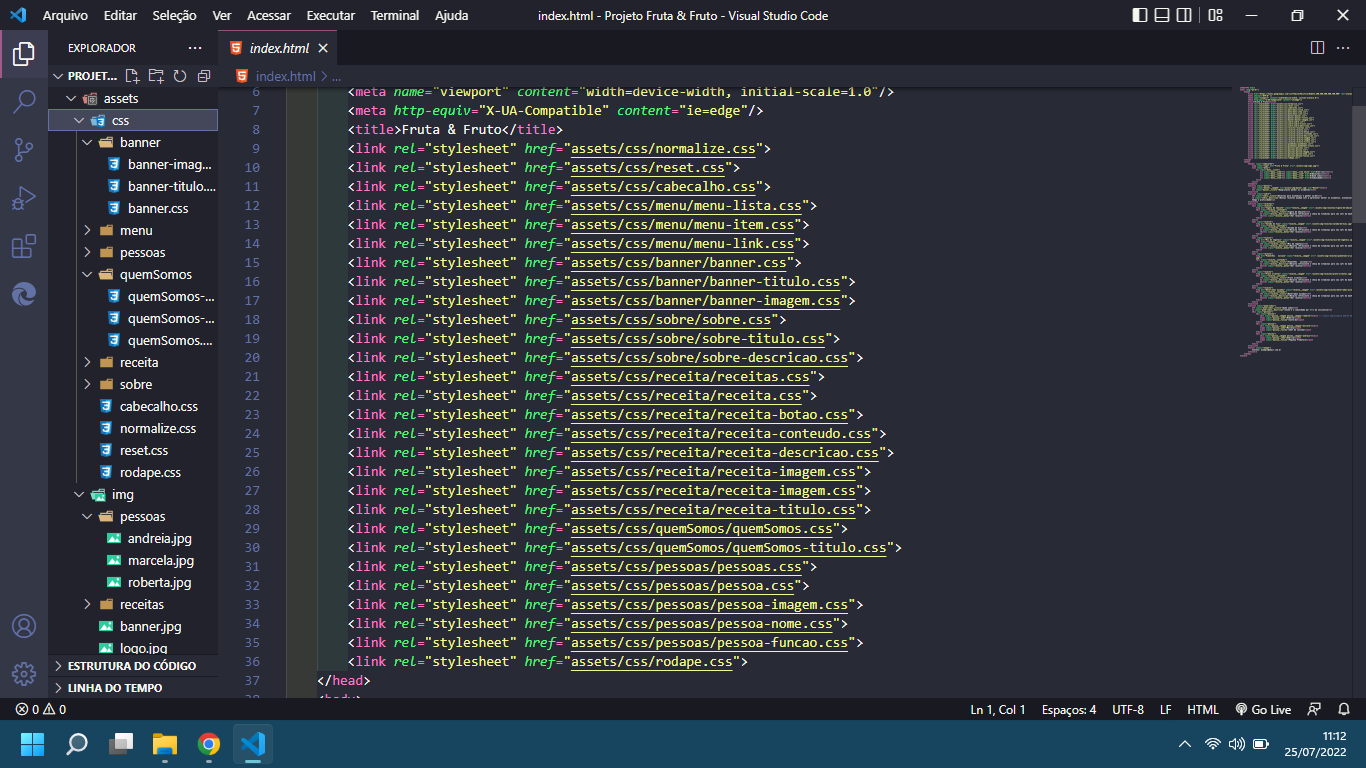This screenshot has width=1366, height=768.
Task: Select the index.html editor tab
Action: click(278, 48)
